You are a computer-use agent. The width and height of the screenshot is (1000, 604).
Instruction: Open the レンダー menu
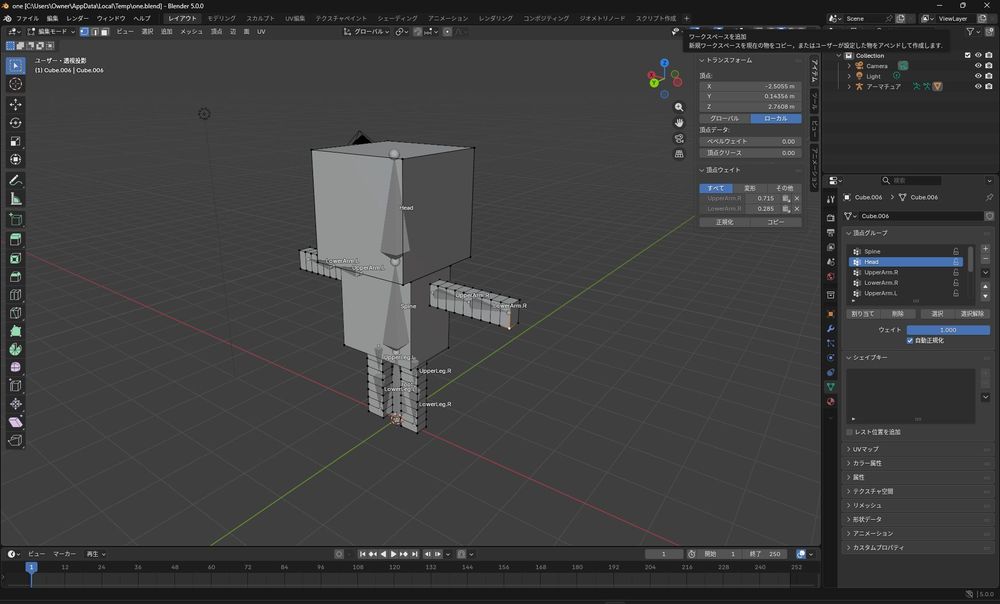pyautogui.click(x=77, y=18)
